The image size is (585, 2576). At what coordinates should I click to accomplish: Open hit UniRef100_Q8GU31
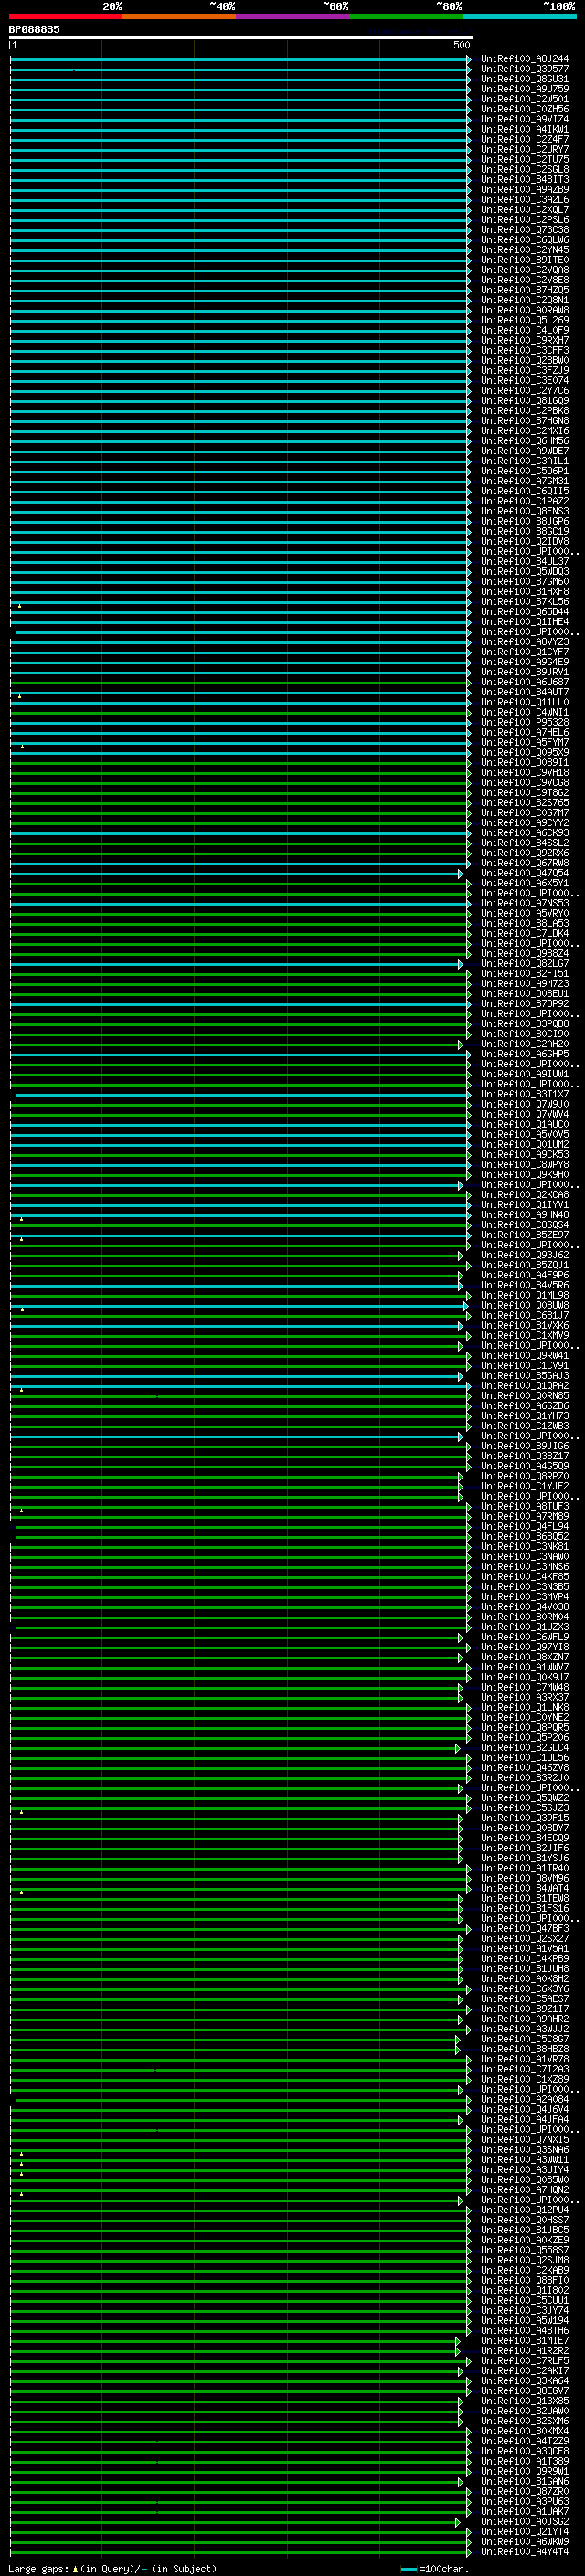point(525,79)
